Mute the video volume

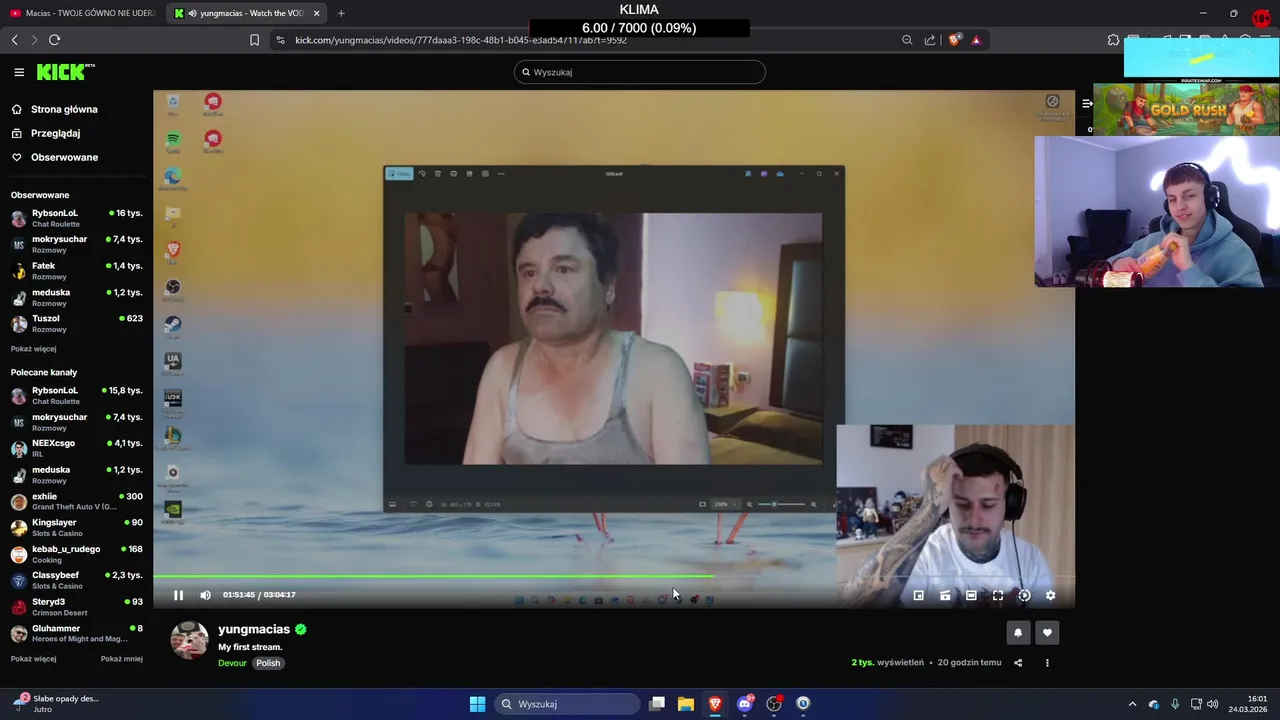[205, 595]
